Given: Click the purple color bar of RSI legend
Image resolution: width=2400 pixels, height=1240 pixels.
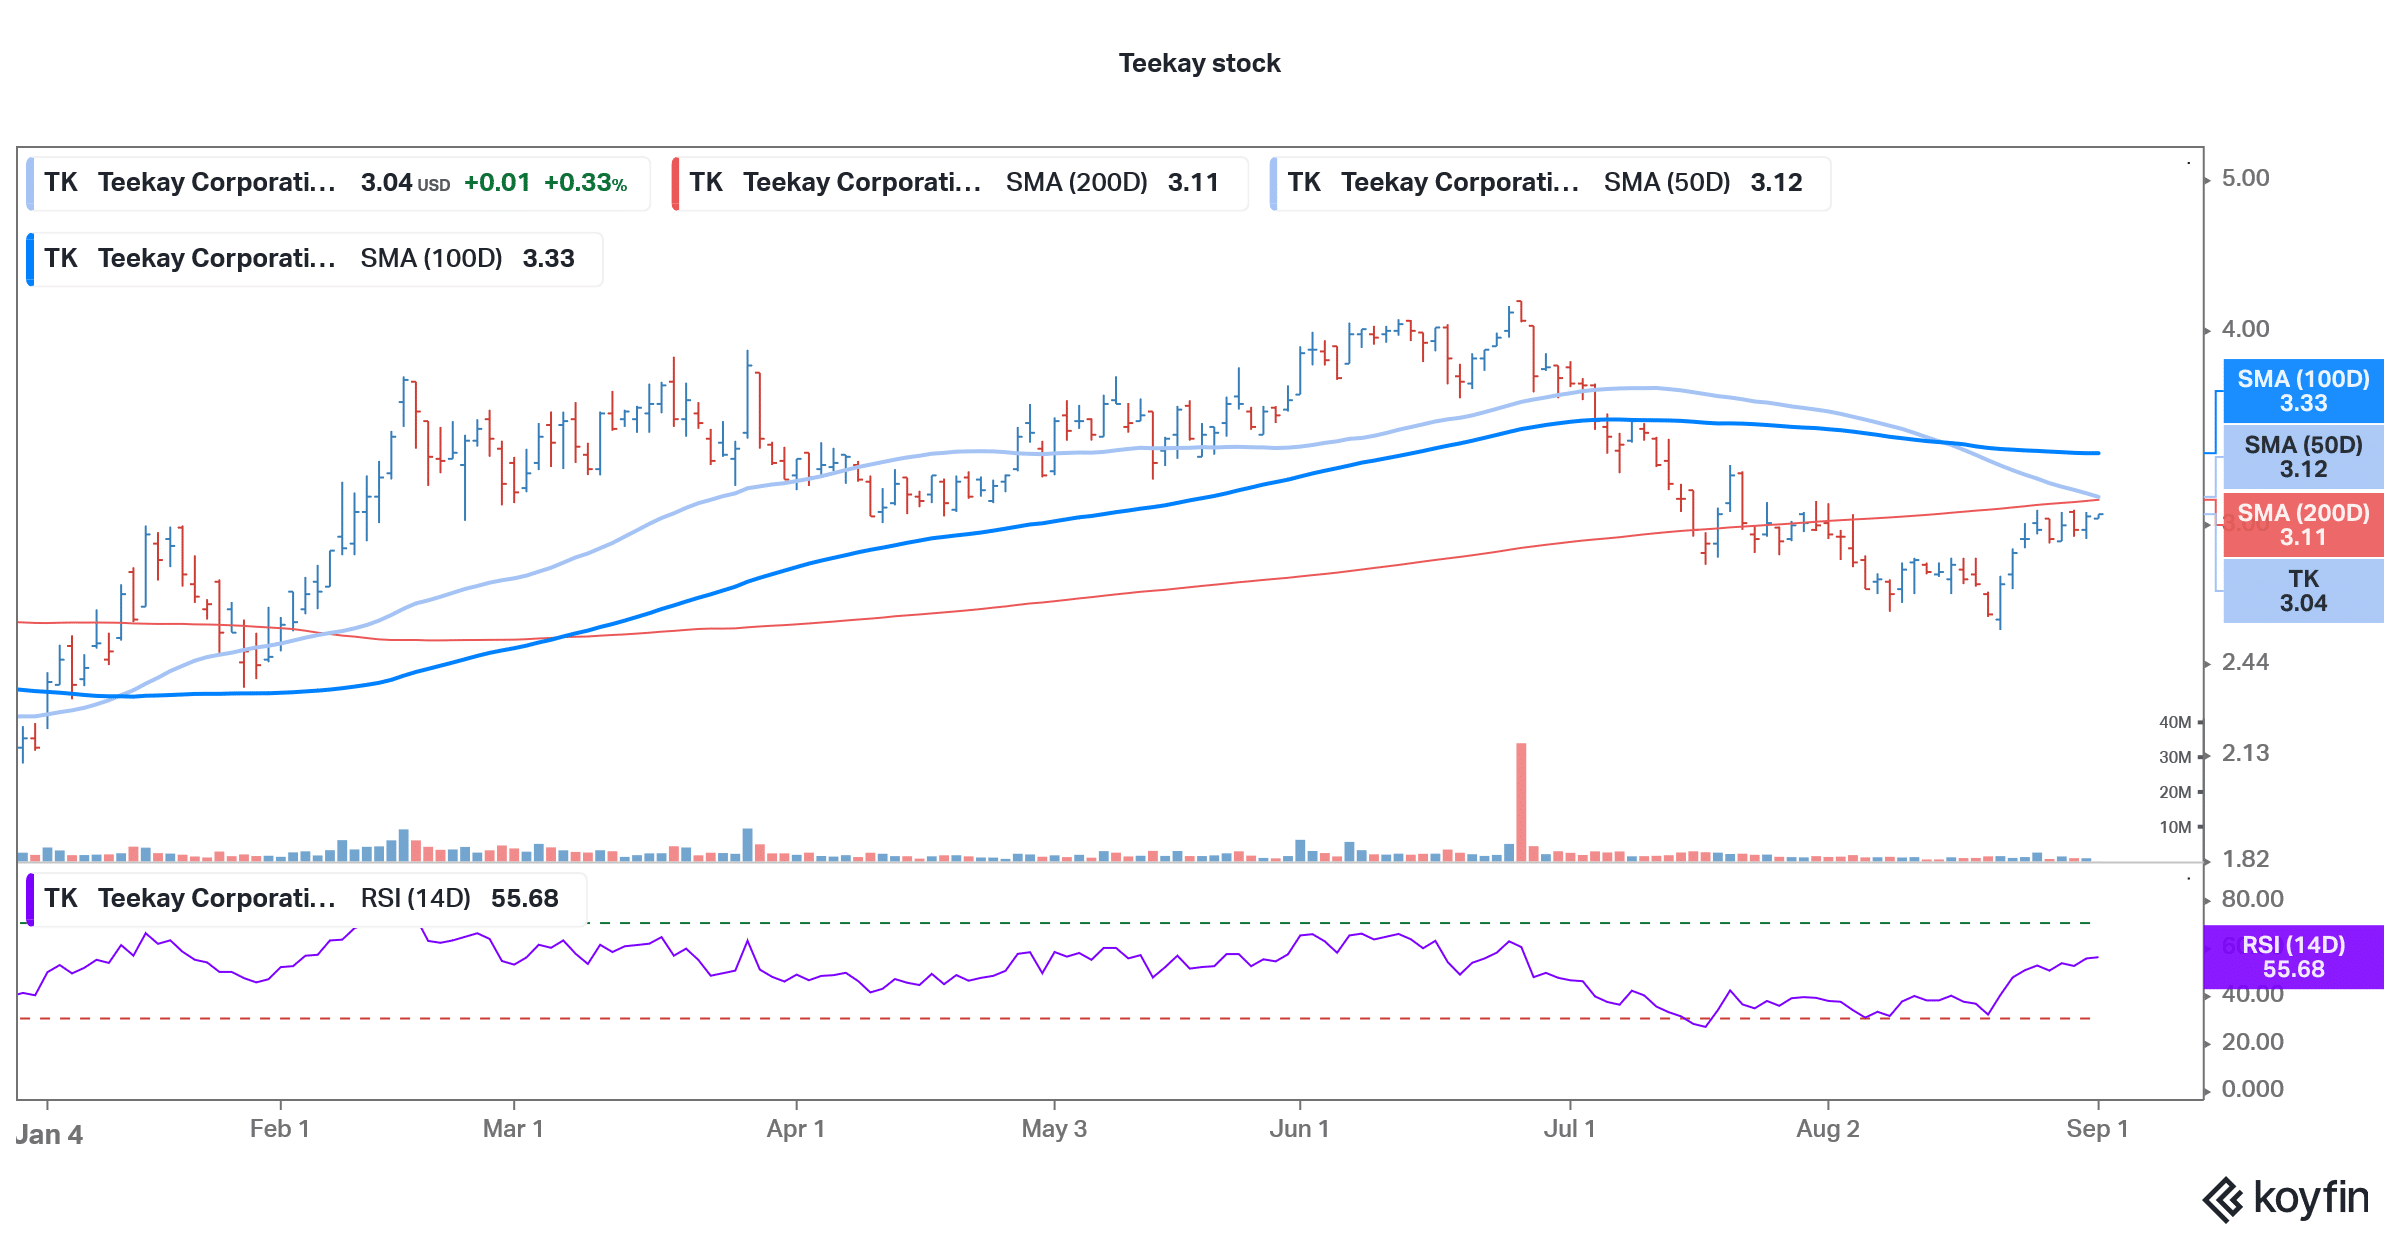Looking at the screenshot, I should coord(30,899).
